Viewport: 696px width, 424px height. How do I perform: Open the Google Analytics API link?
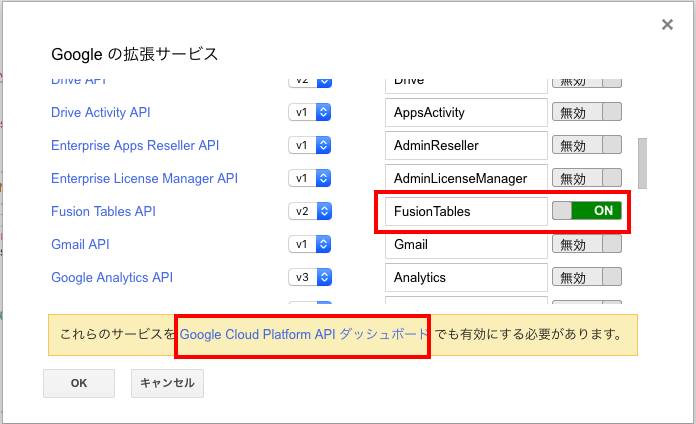(112, 277)
